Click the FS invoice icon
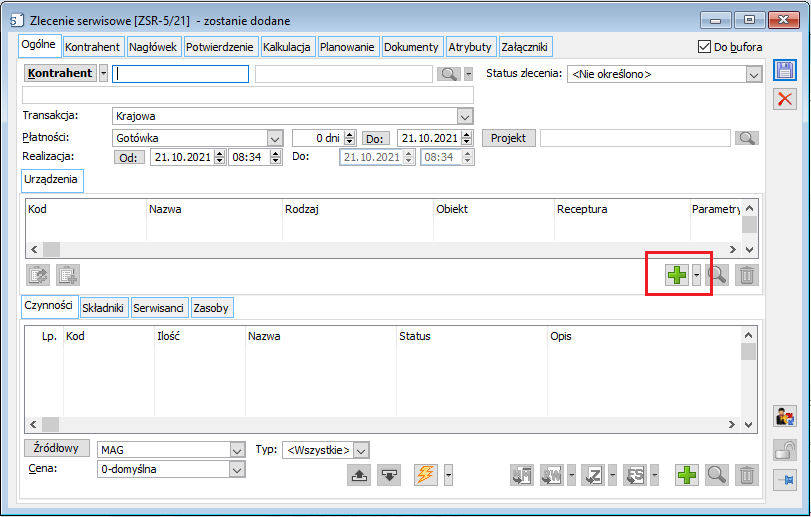The height and width of the screenshot is (517, 811). (x=635, y=475)
